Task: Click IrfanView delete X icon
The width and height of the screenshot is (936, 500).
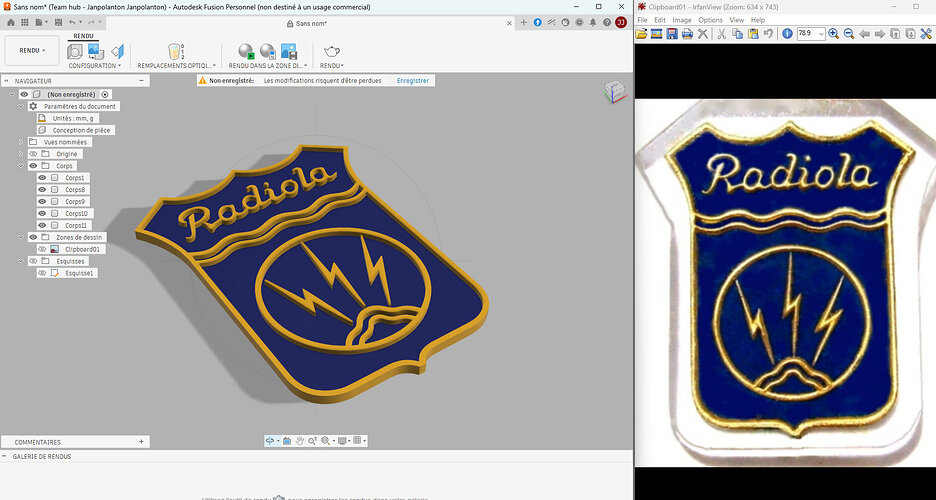Action: pos(703,34)
